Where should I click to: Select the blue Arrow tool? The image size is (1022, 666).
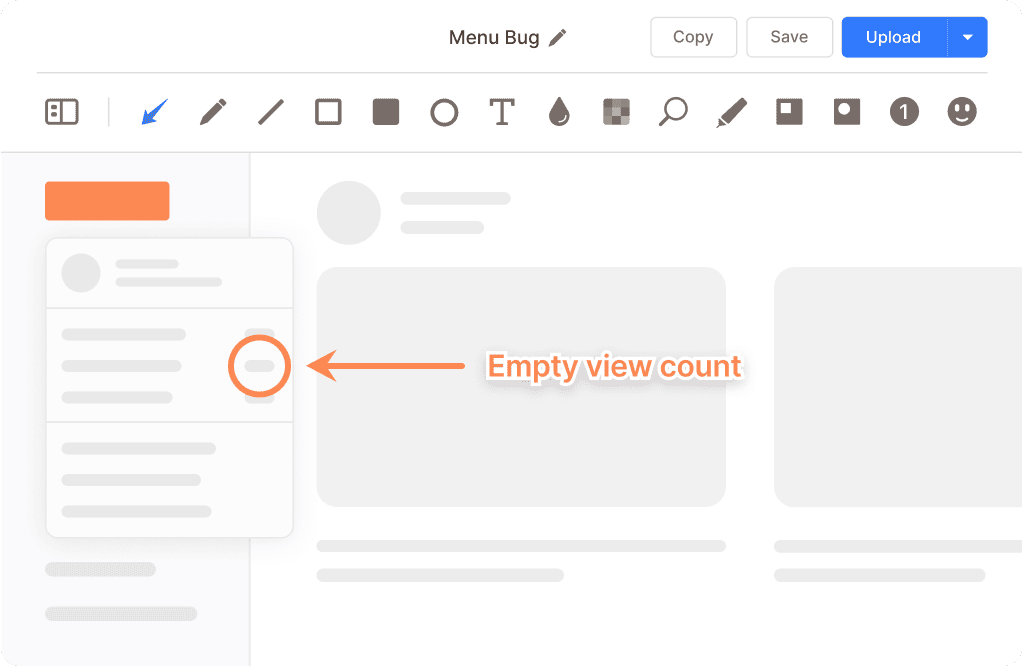pos(154,112)
